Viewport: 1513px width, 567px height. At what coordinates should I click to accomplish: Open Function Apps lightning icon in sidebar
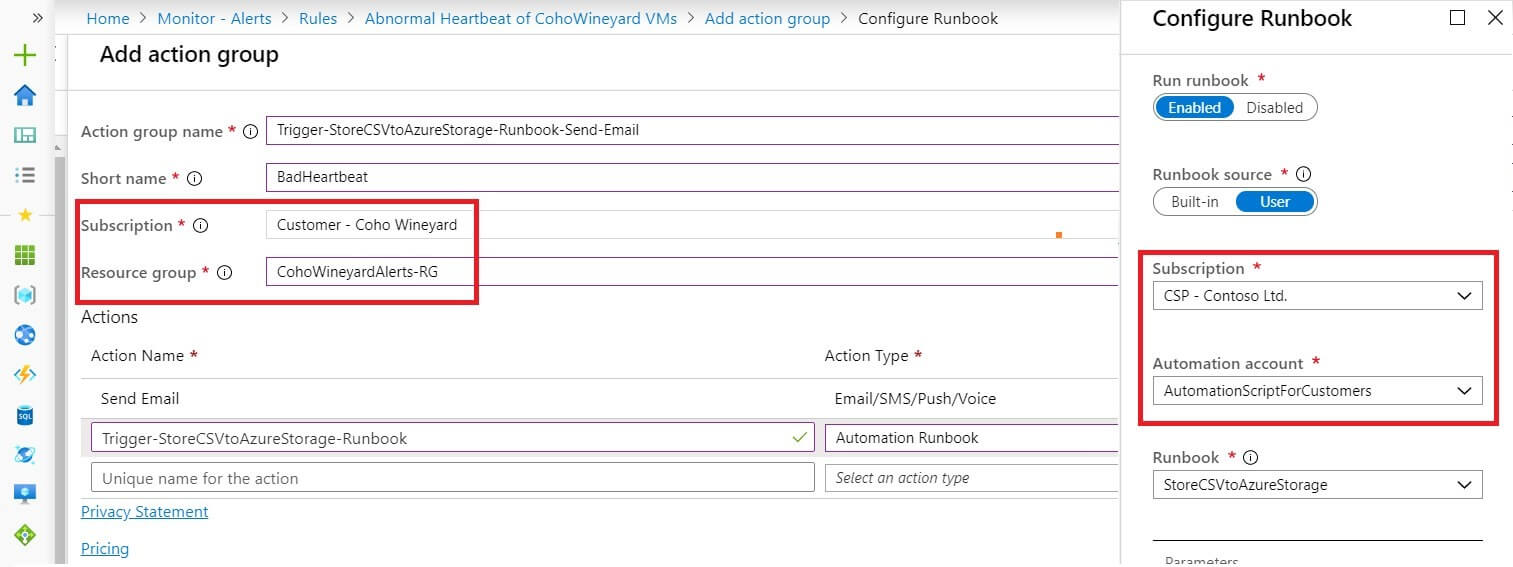(x=25, y=375)
